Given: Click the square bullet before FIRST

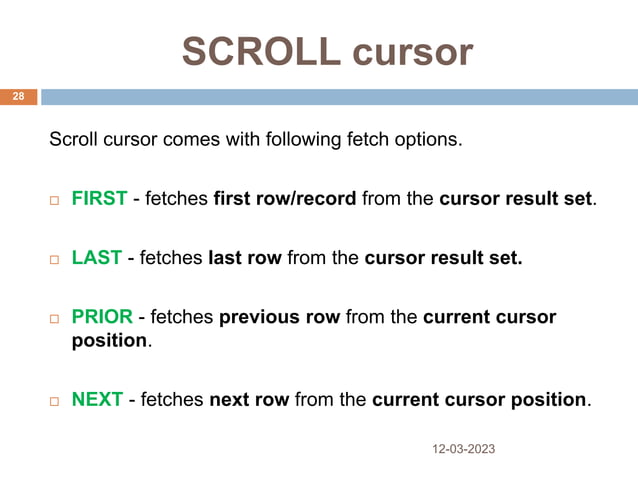Looking at the screenshot, I should 54,201.
